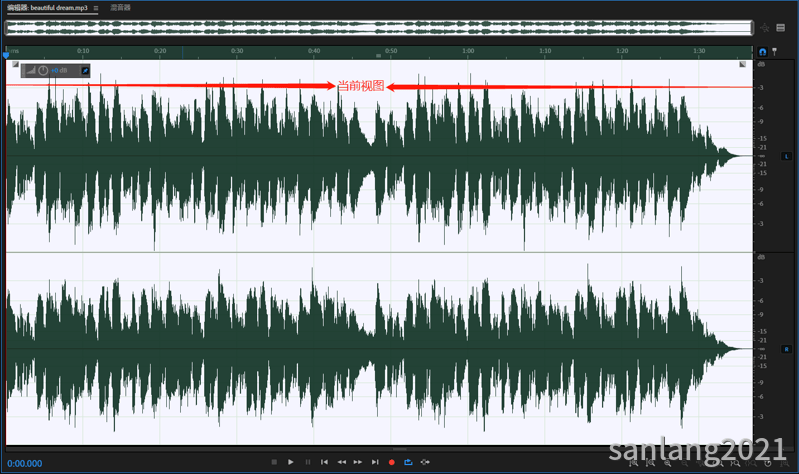Viewport: 799px width, 474px height.
Task: Click the Rewind transport icon
Action: tap(341, 462)
